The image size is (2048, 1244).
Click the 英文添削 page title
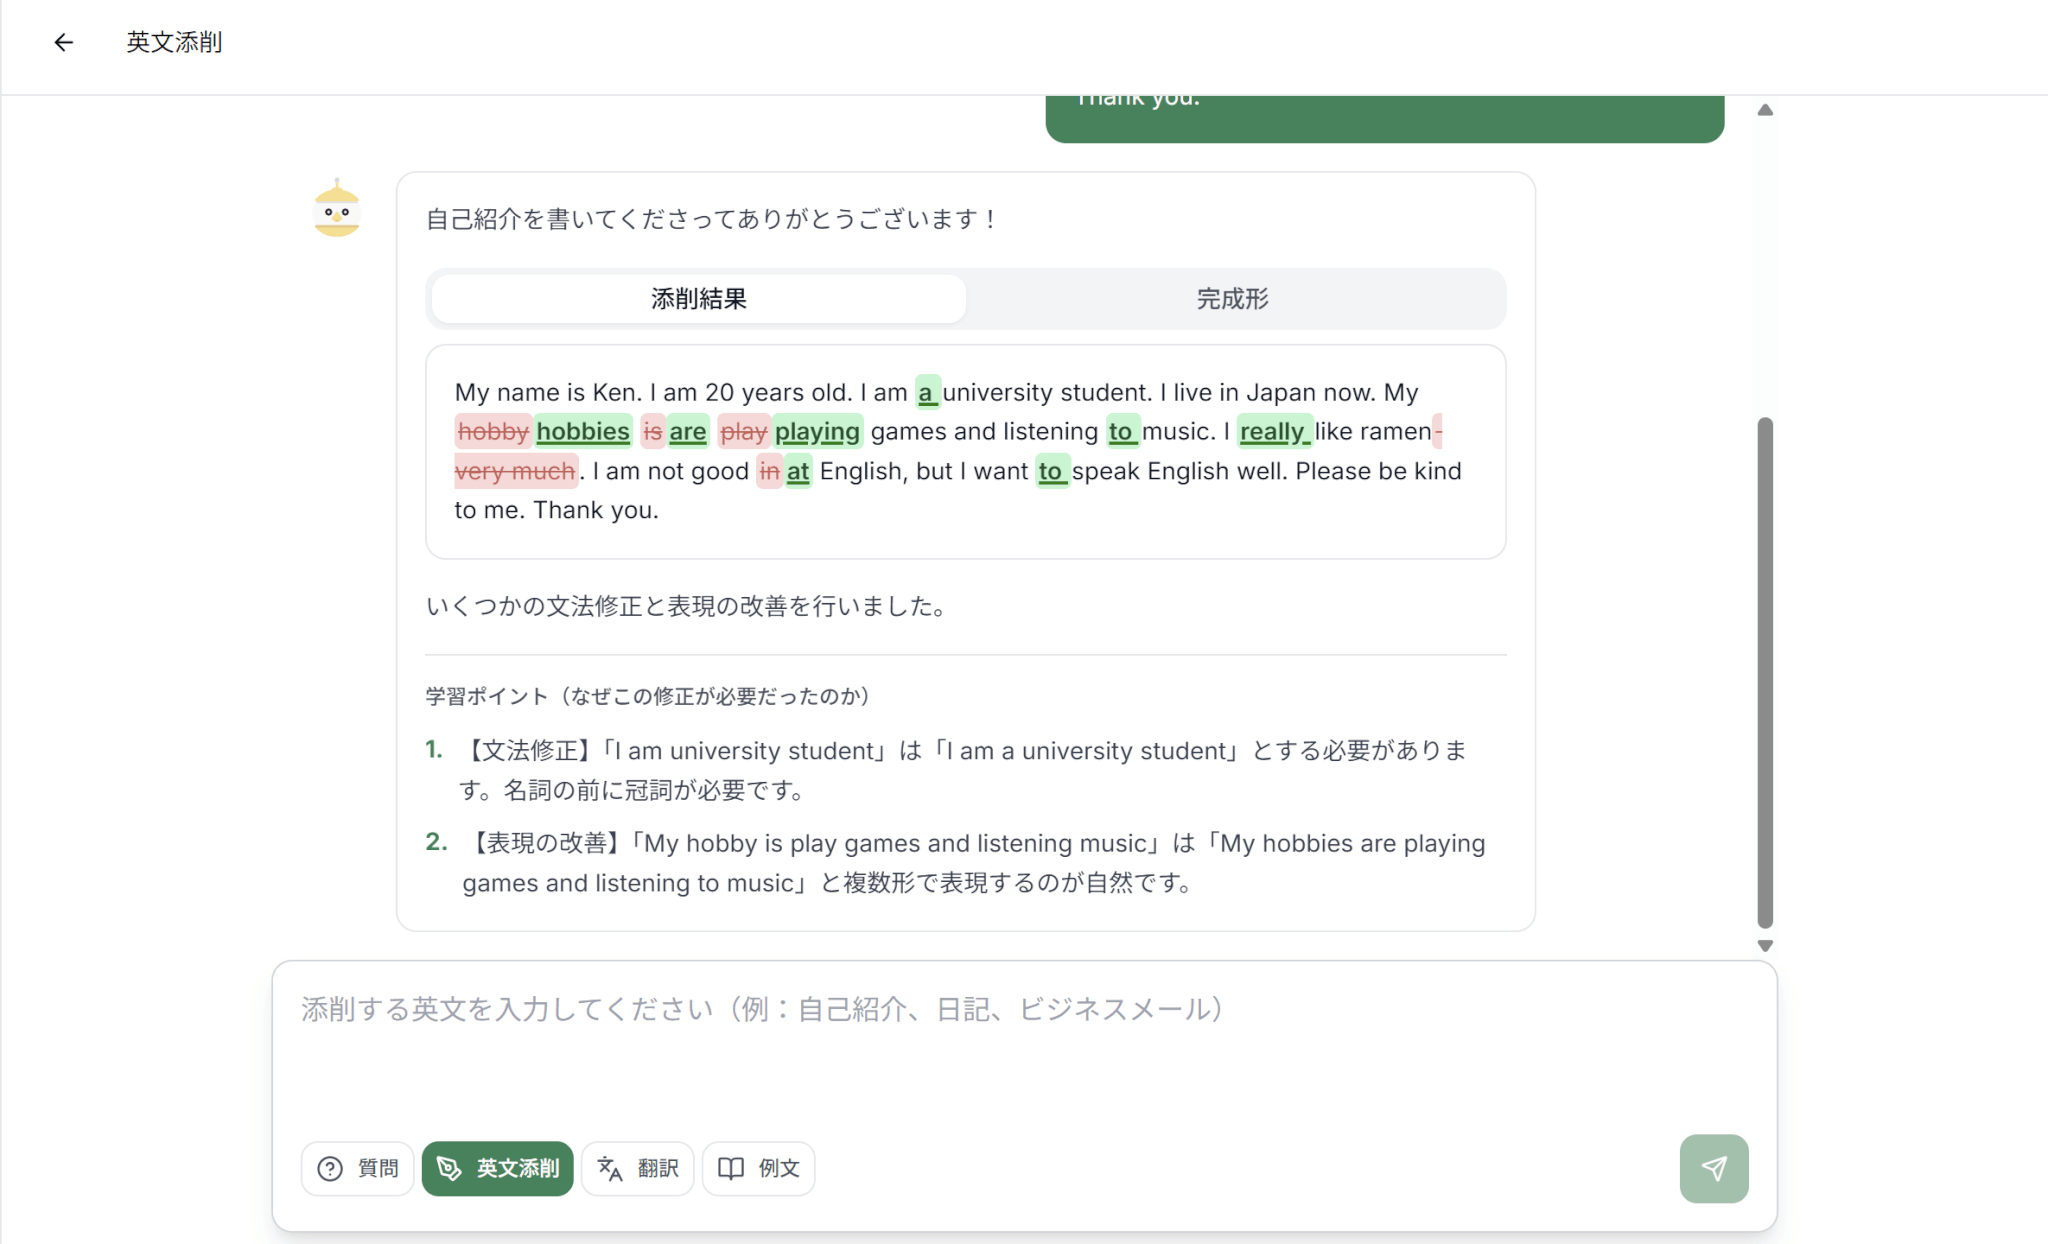click(x=174, y=42)
